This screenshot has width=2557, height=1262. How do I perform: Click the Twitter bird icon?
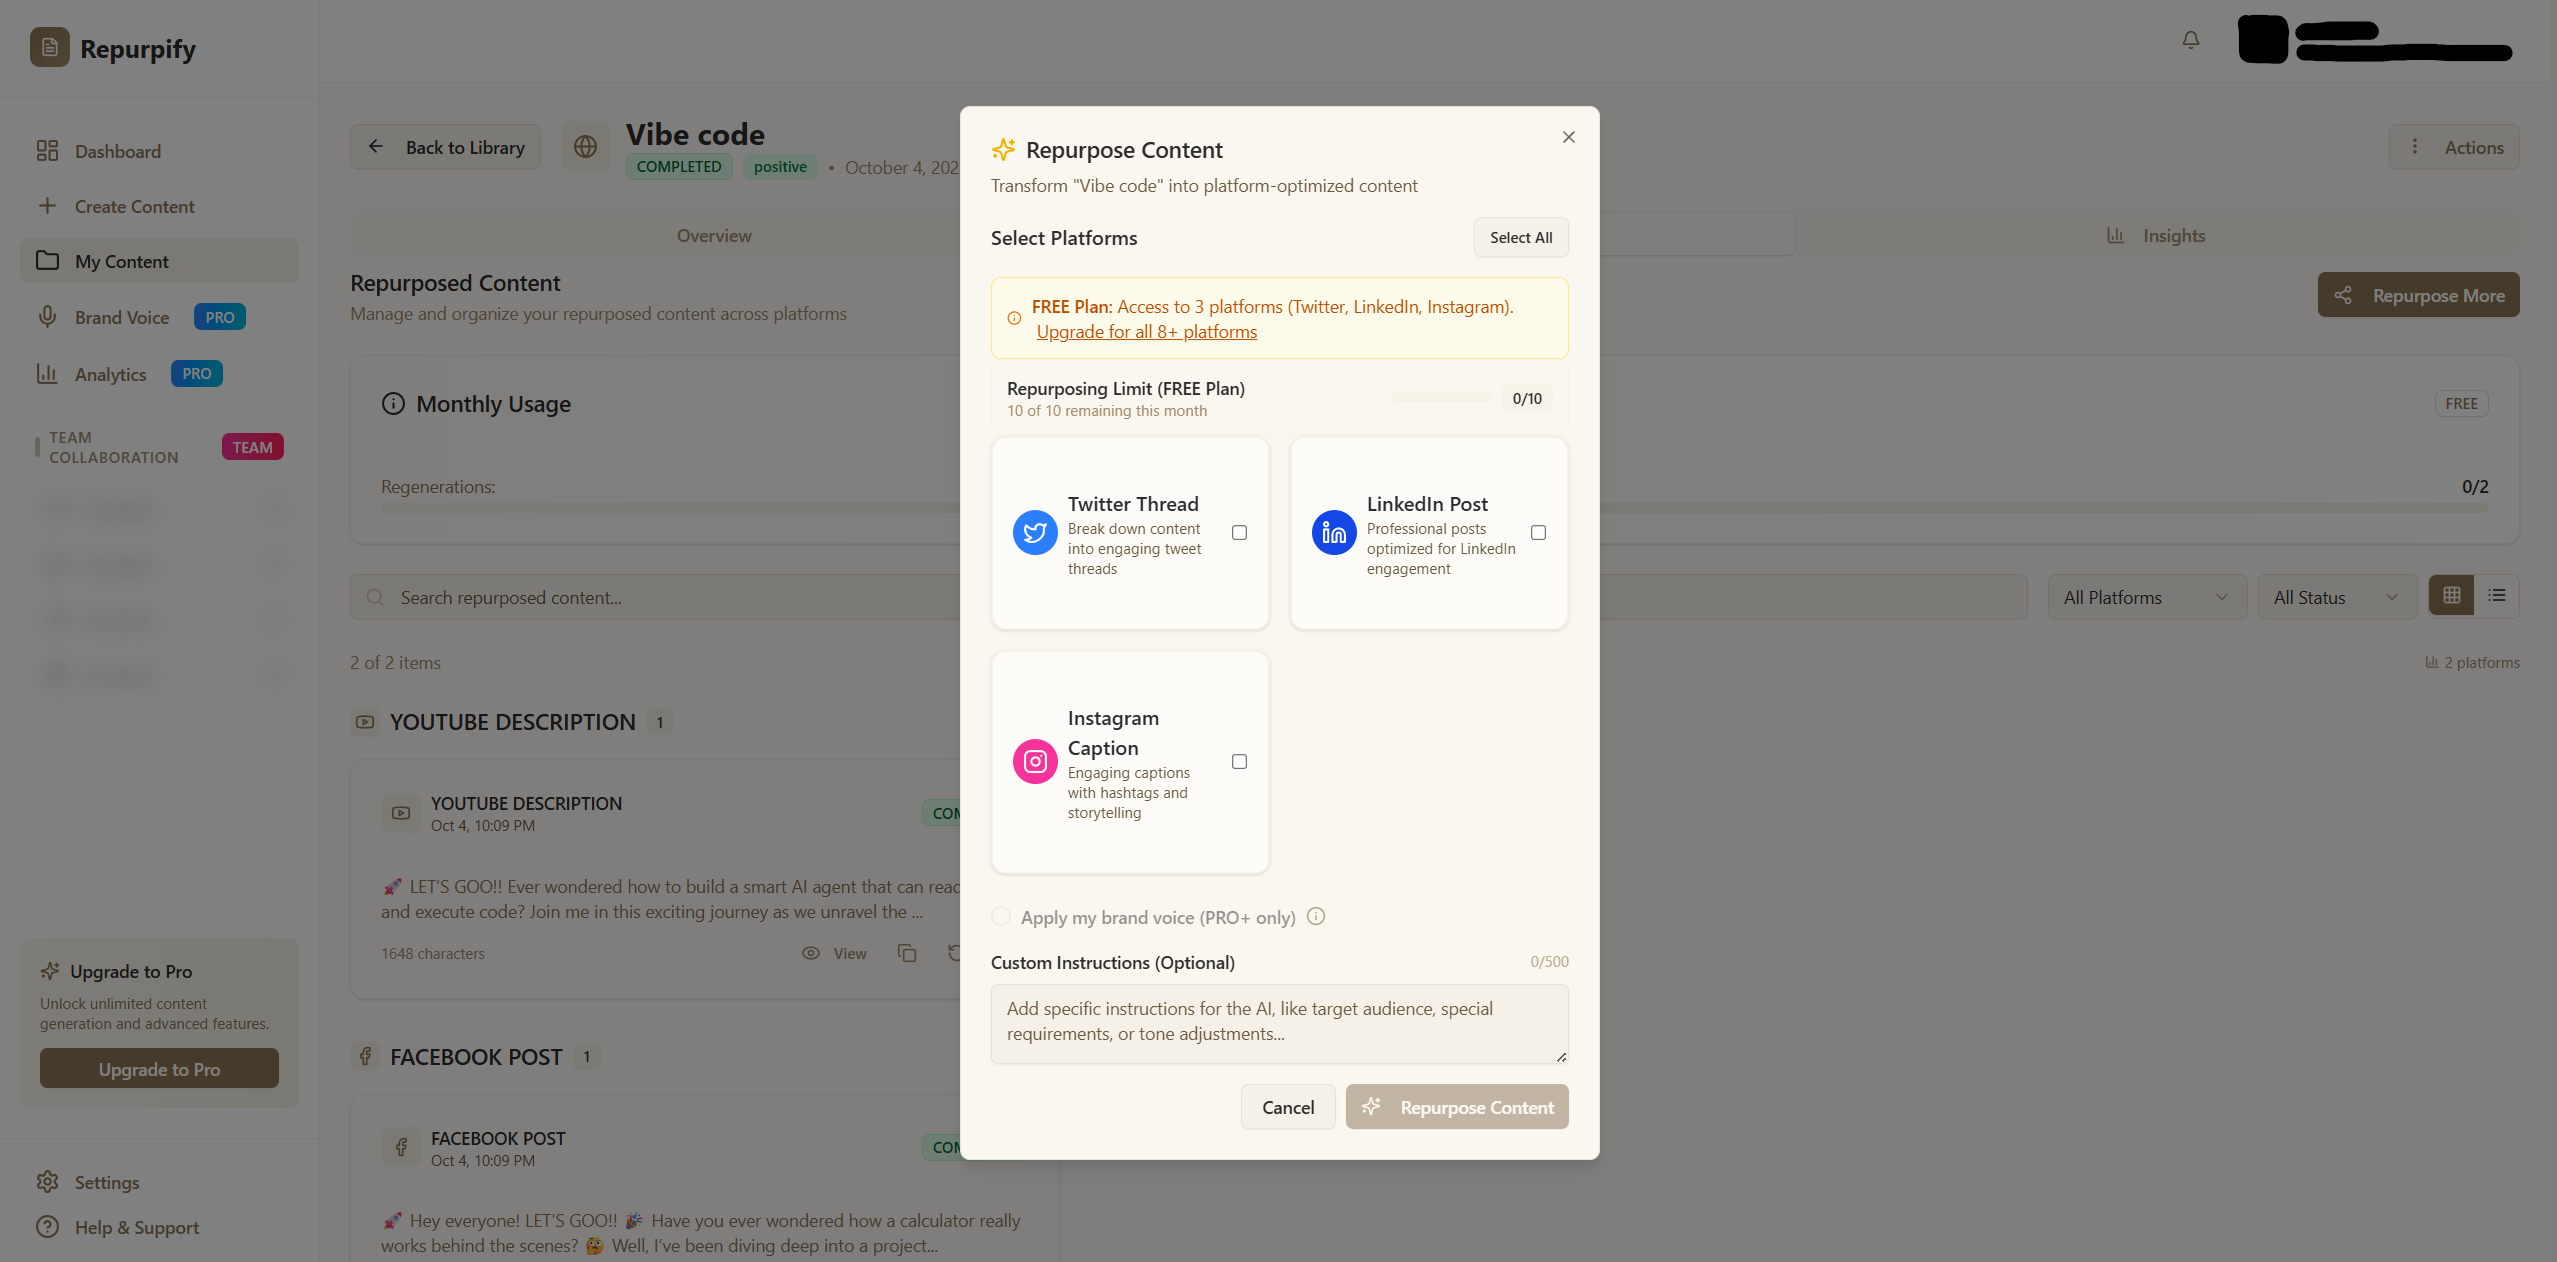pos(1035,533)
